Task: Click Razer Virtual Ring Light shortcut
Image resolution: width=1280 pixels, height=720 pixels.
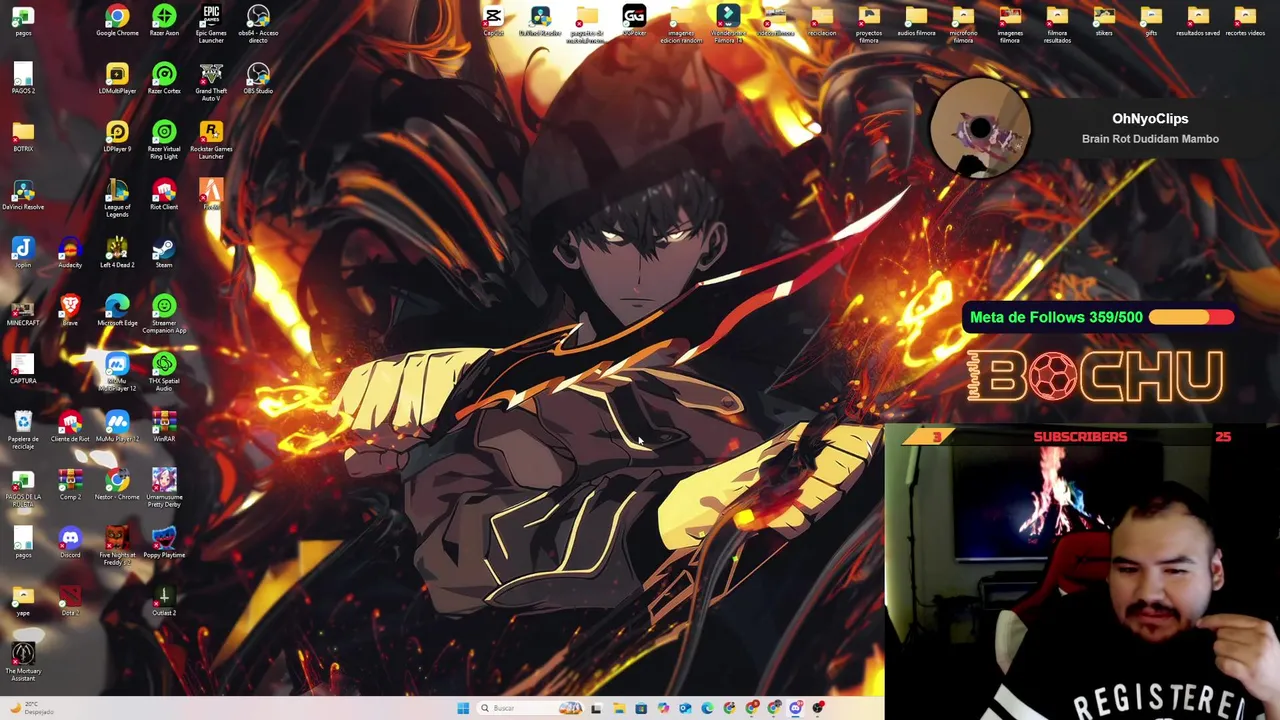Action: point(164,140)
